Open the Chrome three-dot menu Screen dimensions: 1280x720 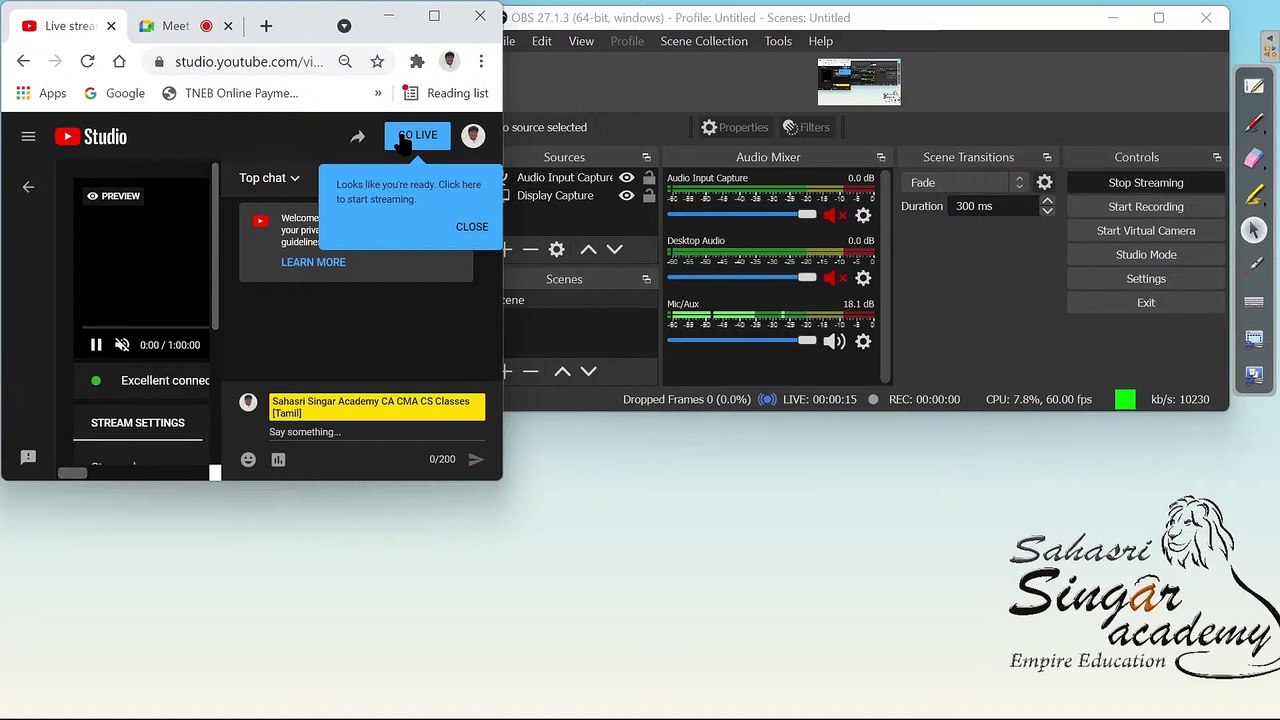click(x=481, y=62)
